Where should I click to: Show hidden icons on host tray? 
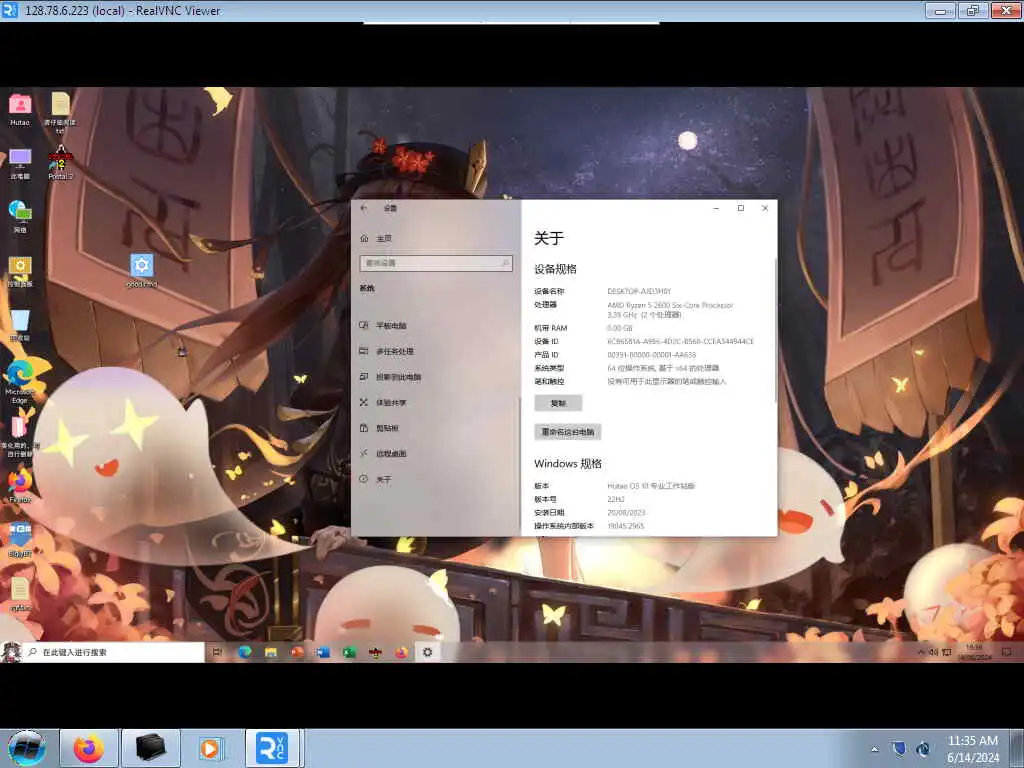pos(875,749)
